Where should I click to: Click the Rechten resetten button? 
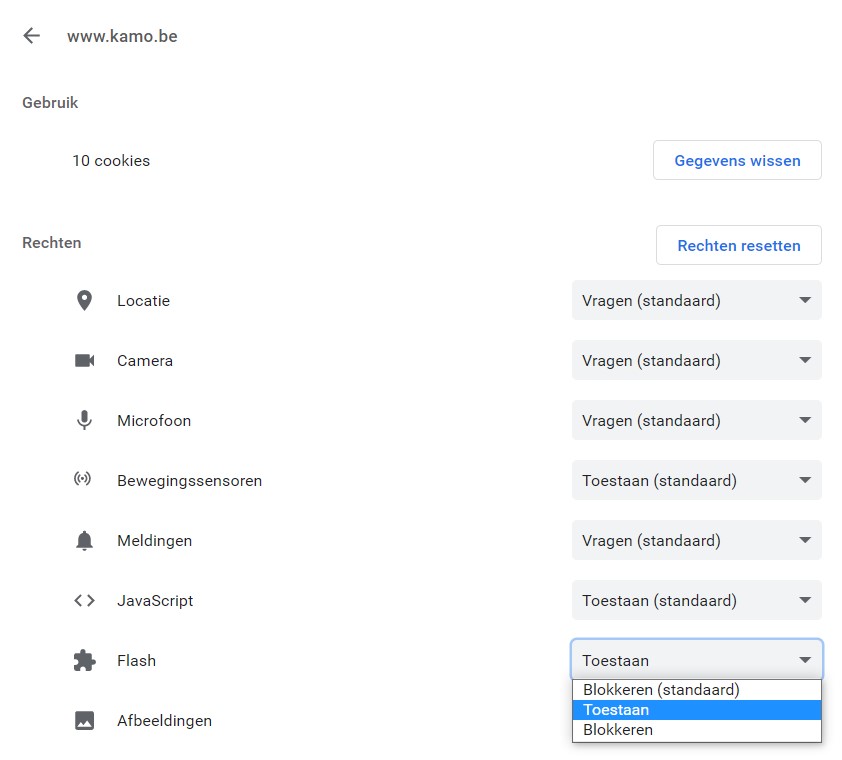tap(739, 245)
